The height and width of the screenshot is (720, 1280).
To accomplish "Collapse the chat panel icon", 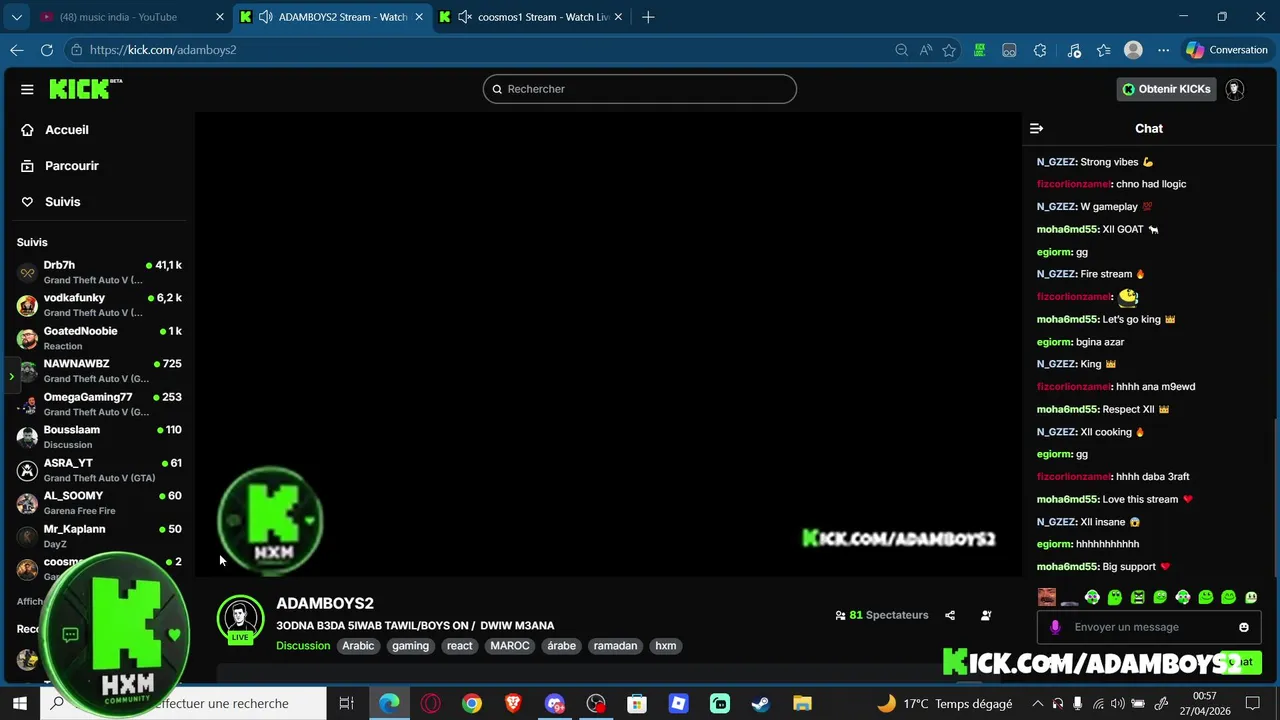I will (1036, 128).
